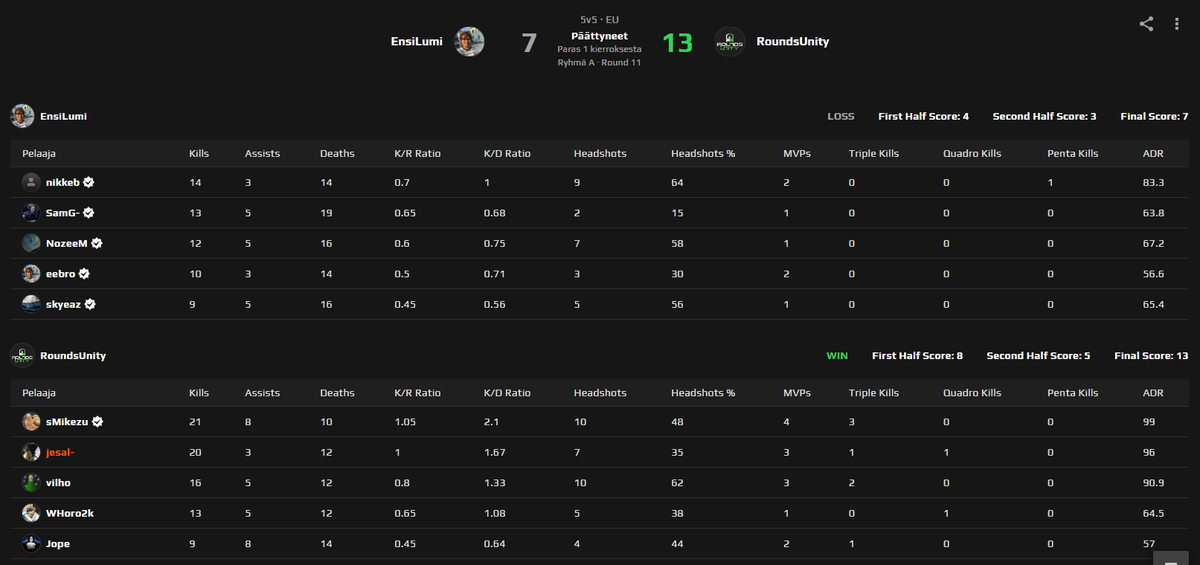The width and height of the screenshot is (1200, 565).
Task: Click the WIN label for RoundsUnity
Action: click(x=837, y=355)
